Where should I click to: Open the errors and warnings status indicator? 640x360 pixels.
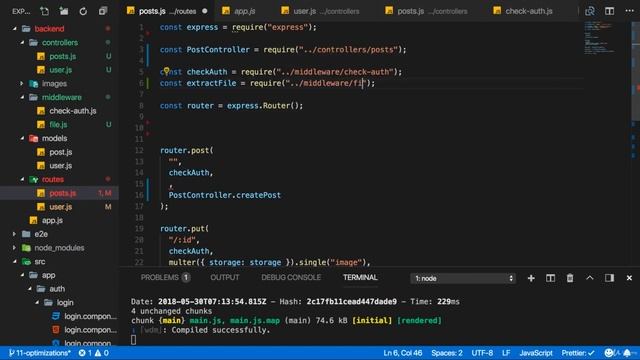pyautogui.click(x=93, y=353)
